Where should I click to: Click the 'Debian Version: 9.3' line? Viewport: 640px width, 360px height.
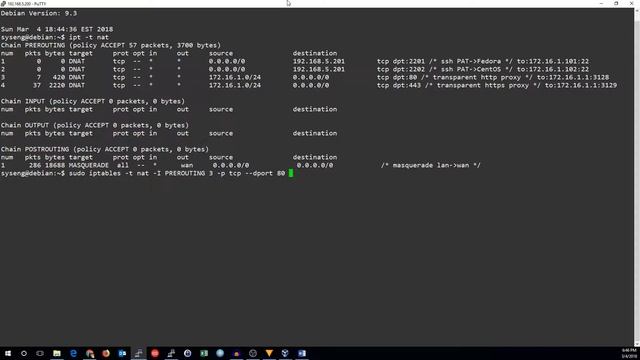pos(39,13)
